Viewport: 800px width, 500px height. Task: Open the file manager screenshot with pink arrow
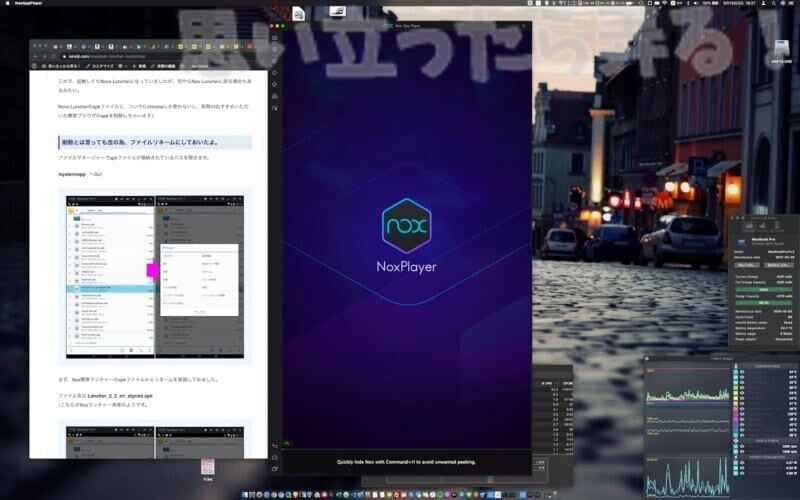click(x=155, y=277)
